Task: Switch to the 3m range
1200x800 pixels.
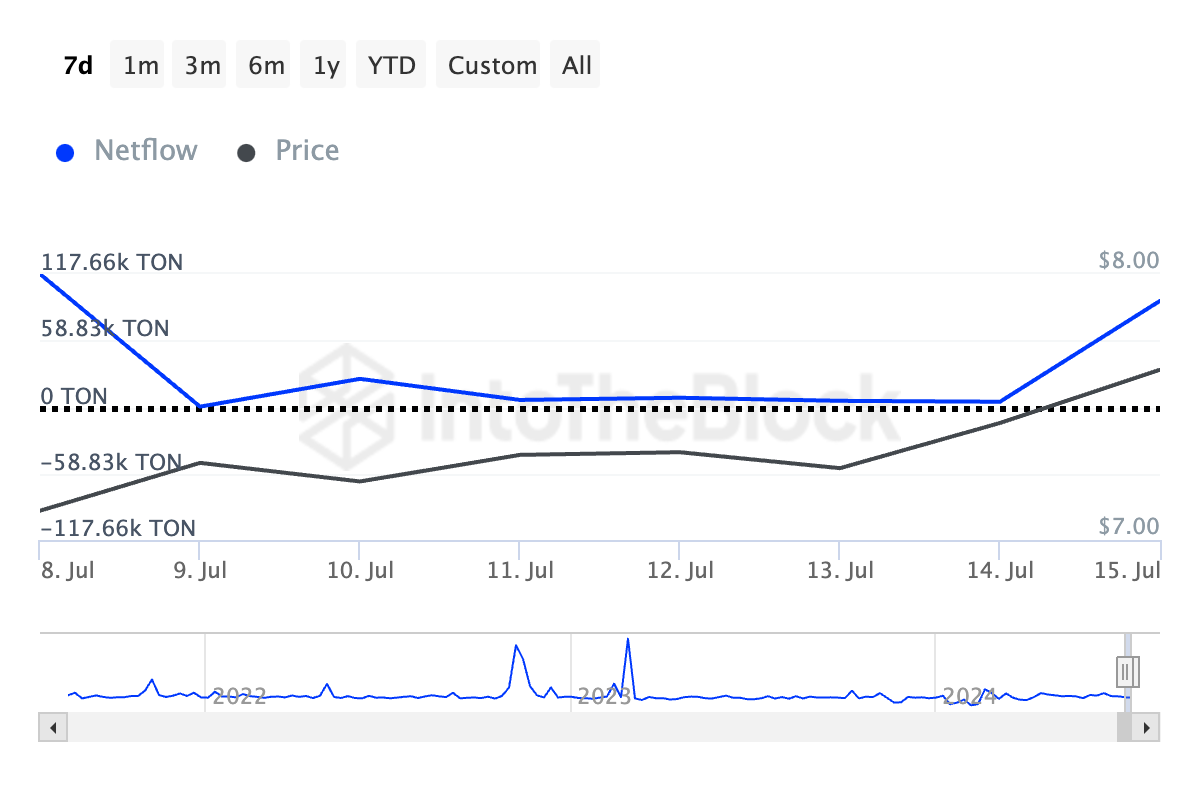Action: tap(203, 66)
